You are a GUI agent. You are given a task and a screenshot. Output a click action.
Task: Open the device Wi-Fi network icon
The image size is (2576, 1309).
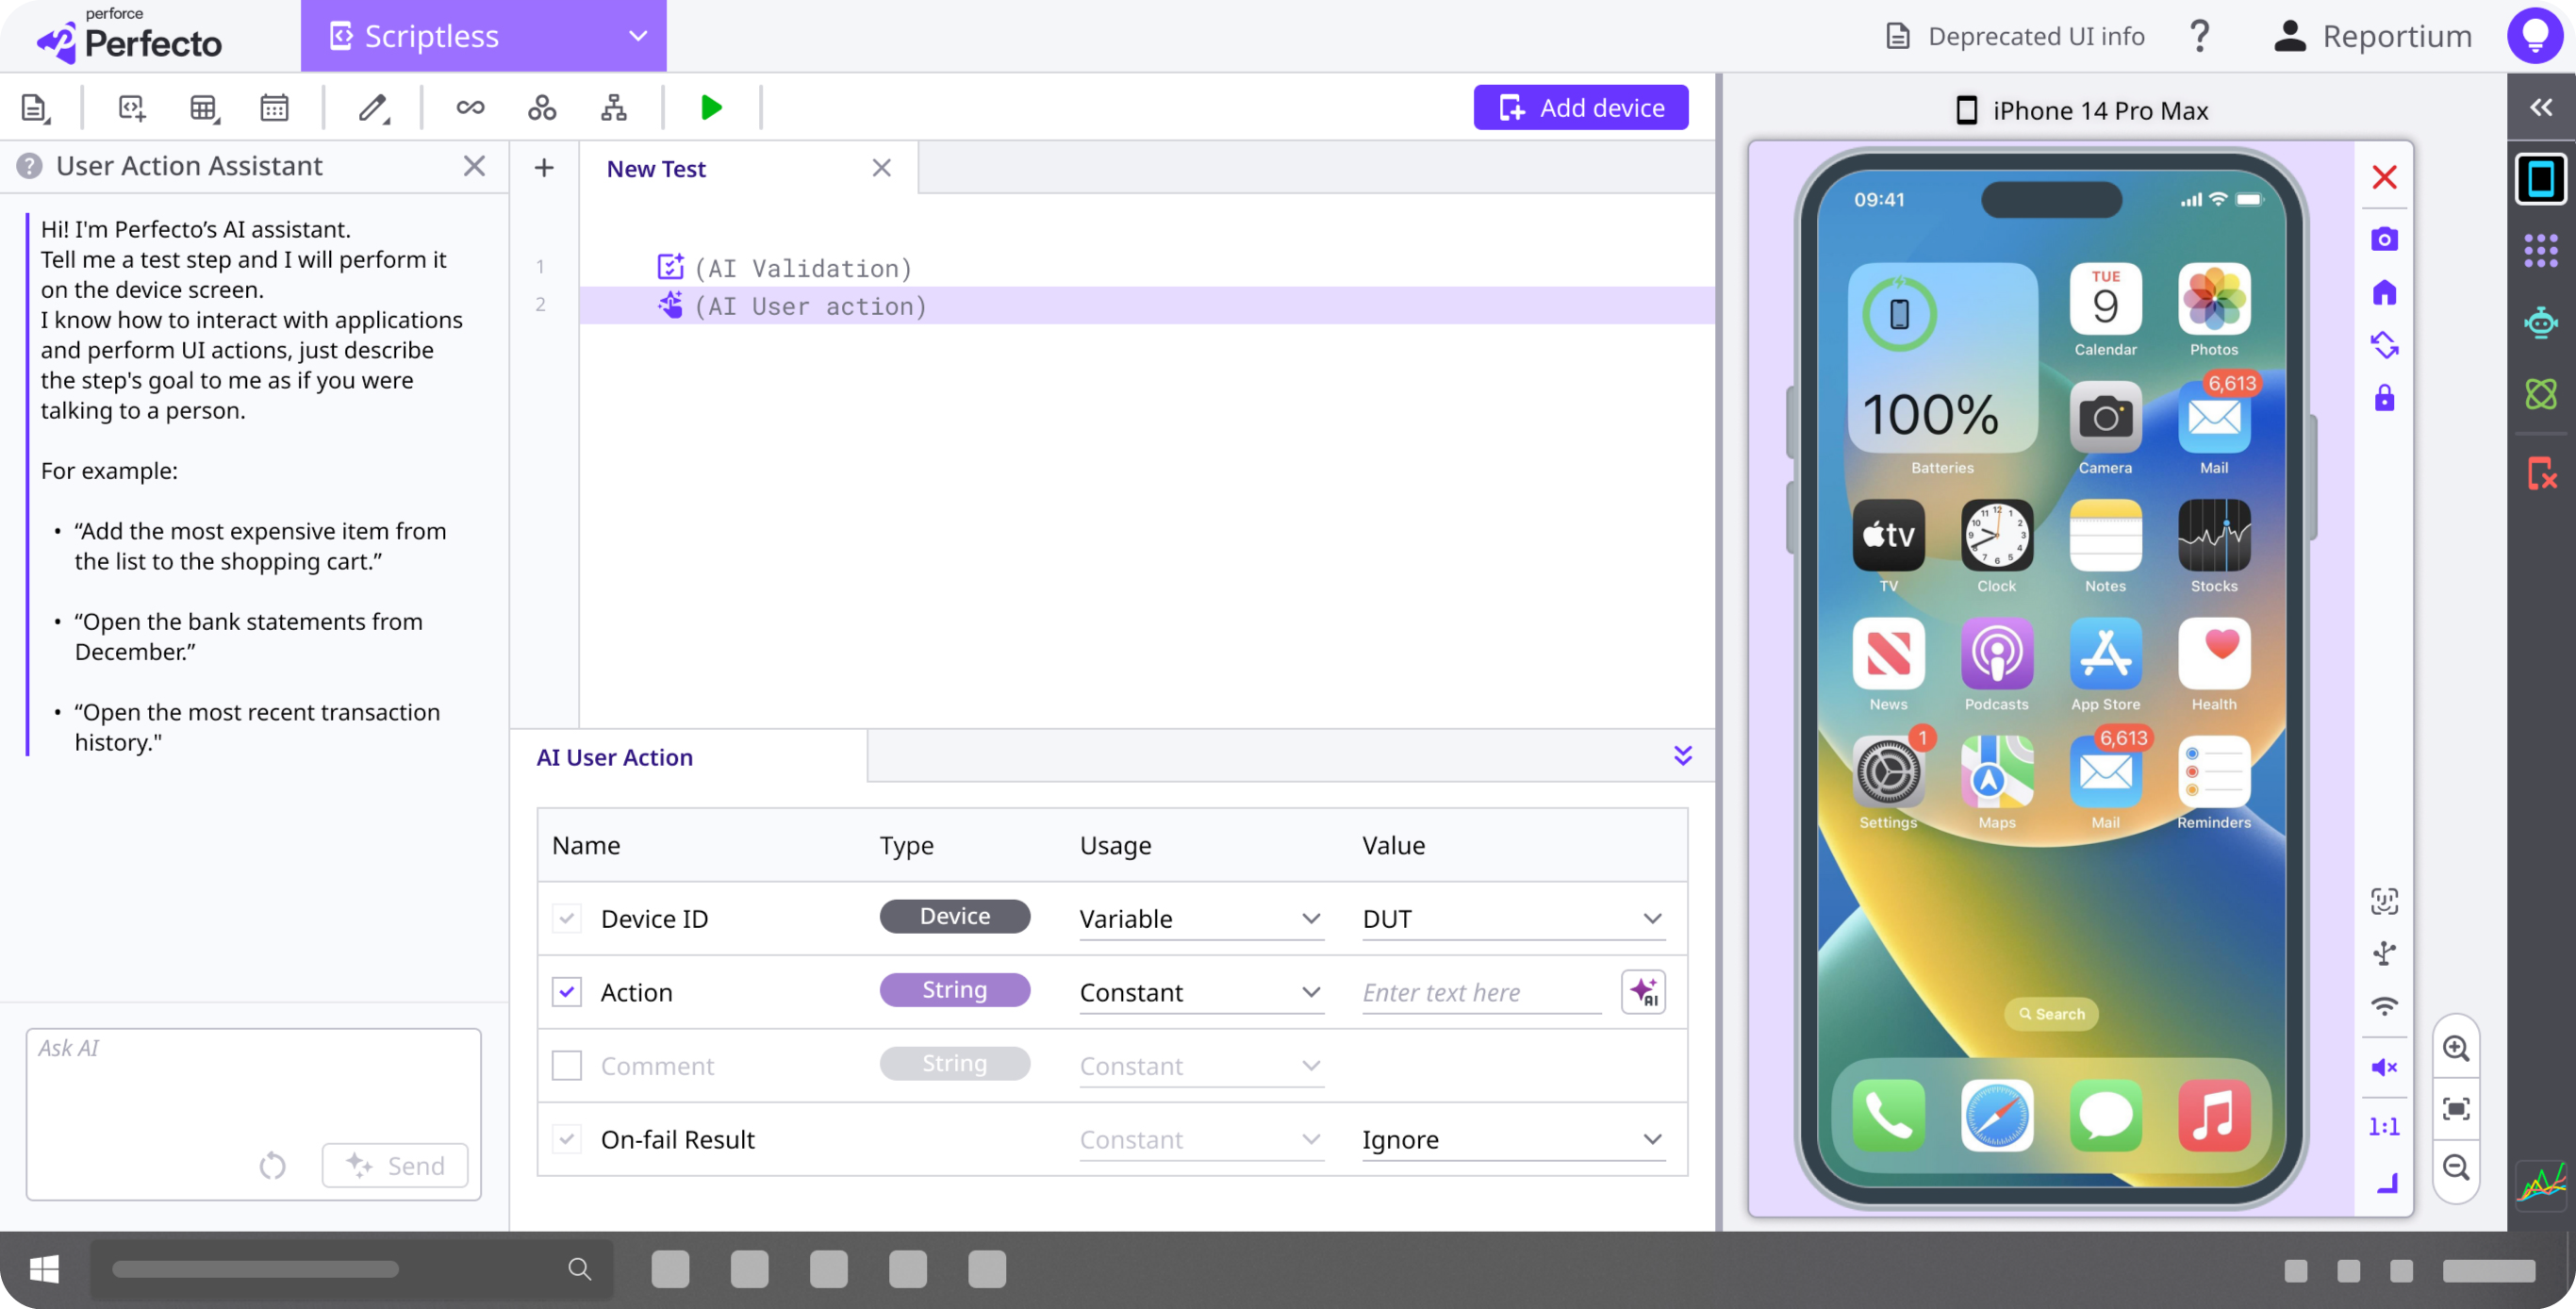(2384, 1006)
